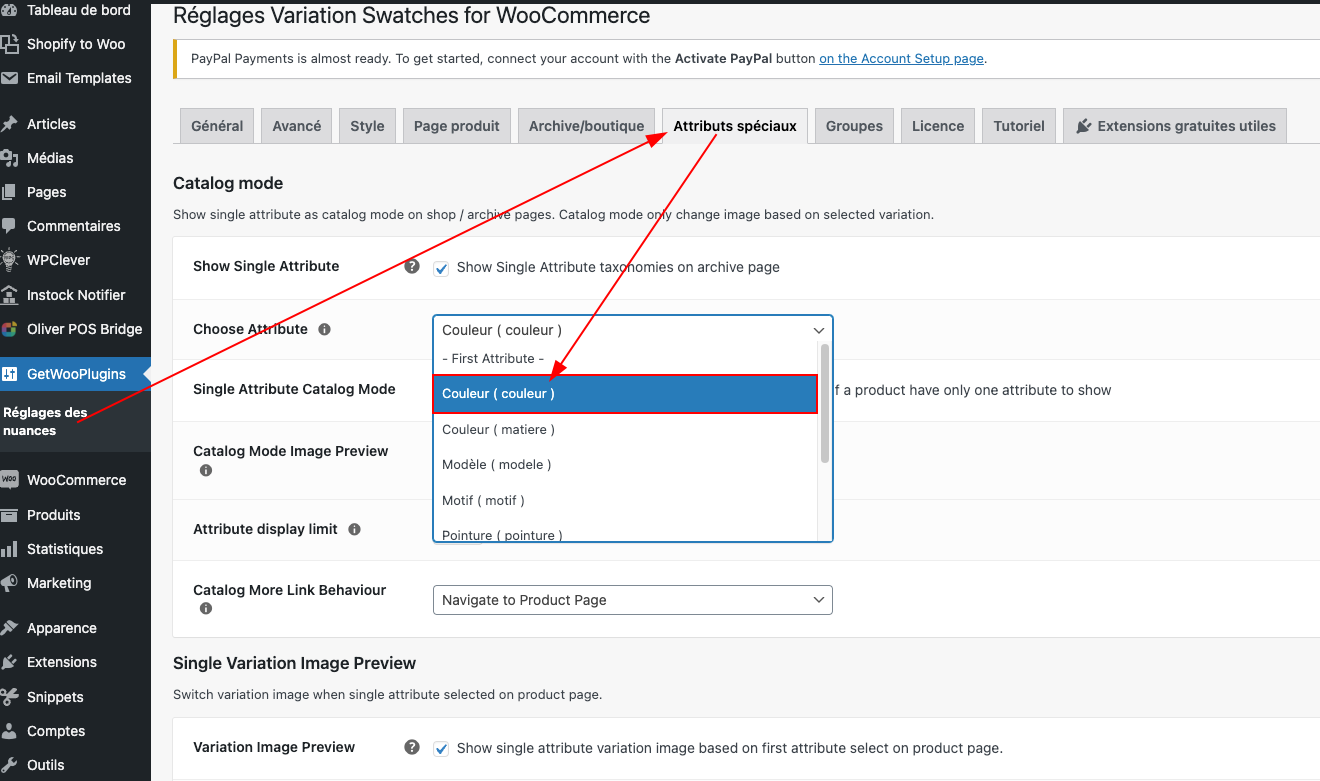
Task: Click the WPClever lightbulb icon
Action: [9, 260]
